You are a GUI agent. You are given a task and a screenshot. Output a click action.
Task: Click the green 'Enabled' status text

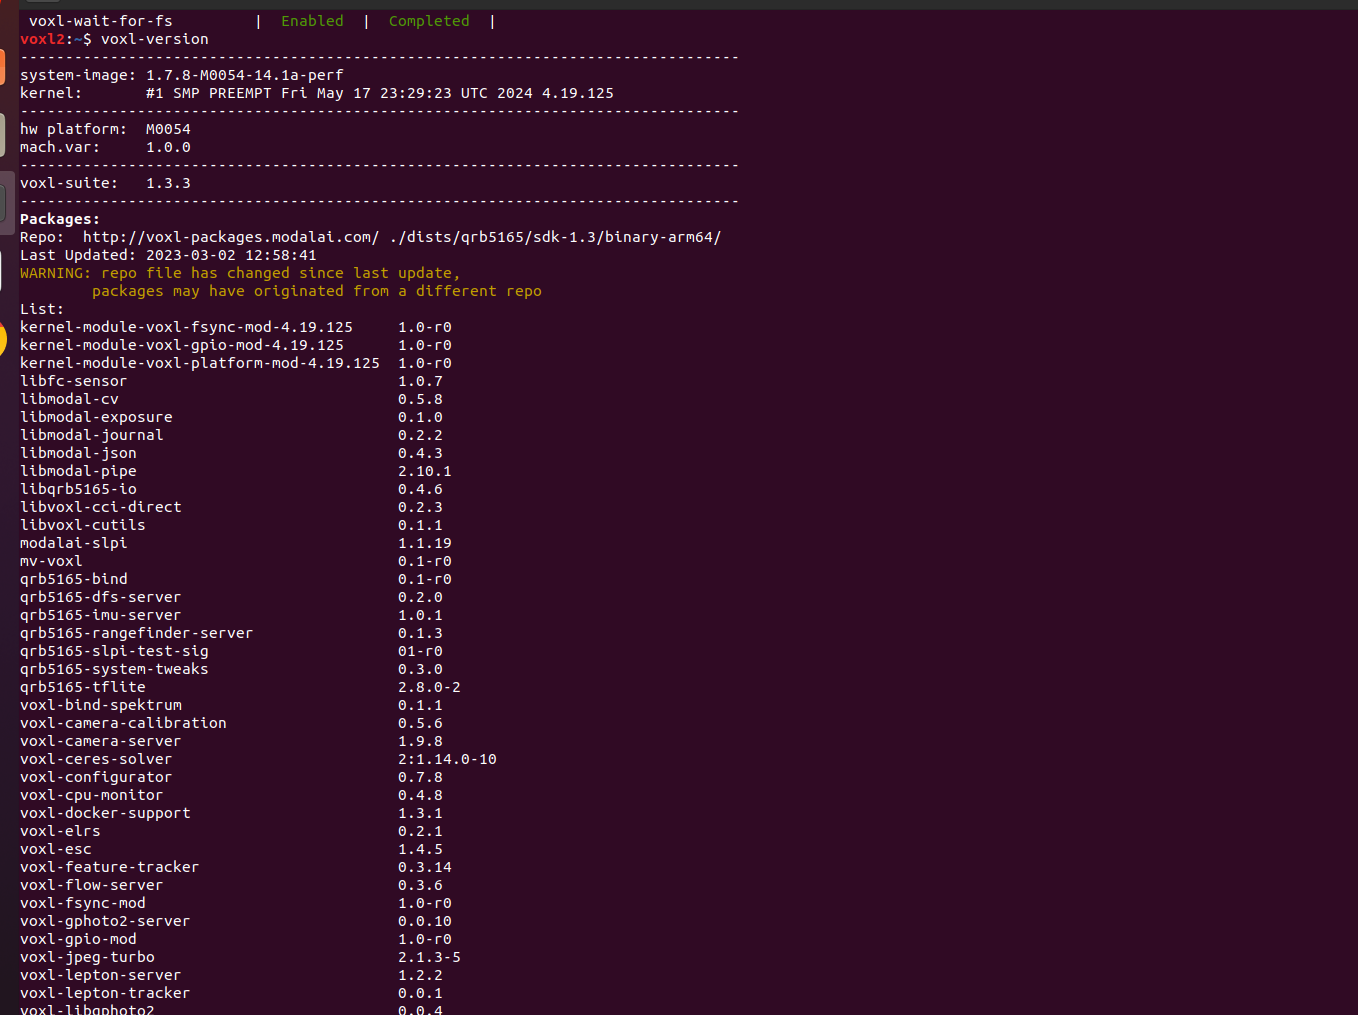pos(312,21)
